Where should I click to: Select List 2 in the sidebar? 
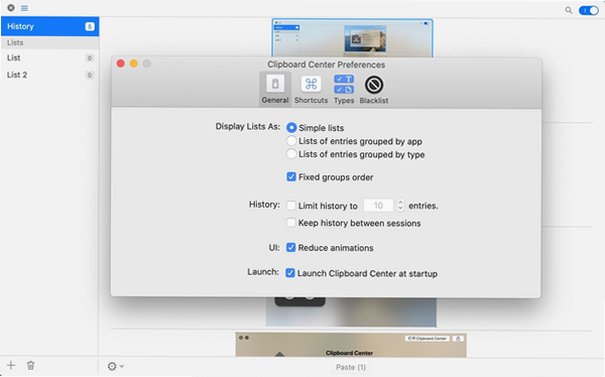pyautogui.click(x=50, y=75)
